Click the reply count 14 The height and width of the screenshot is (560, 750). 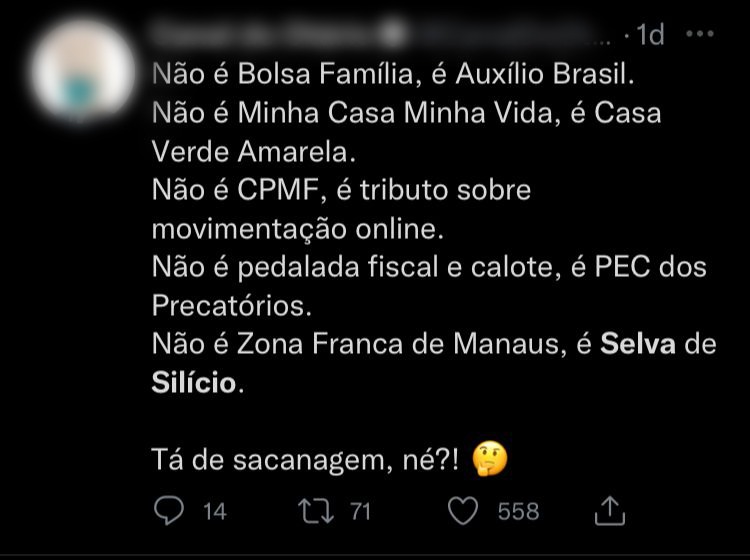coord(214,512)
